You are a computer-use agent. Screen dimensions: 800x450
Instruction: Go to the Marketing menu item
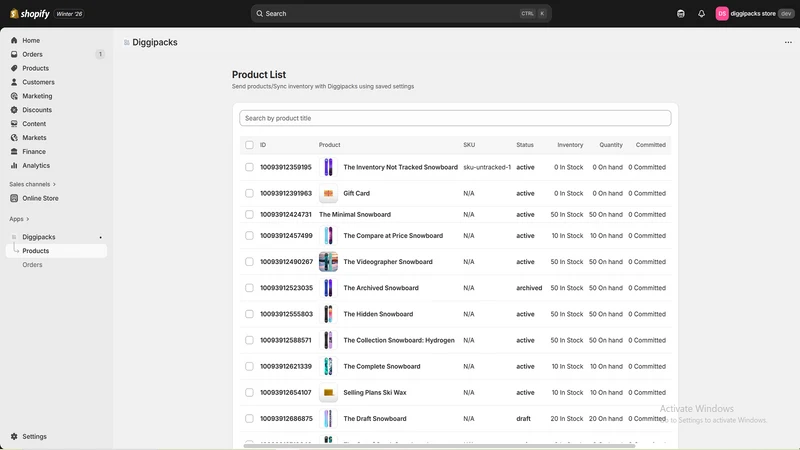[56, 96]
